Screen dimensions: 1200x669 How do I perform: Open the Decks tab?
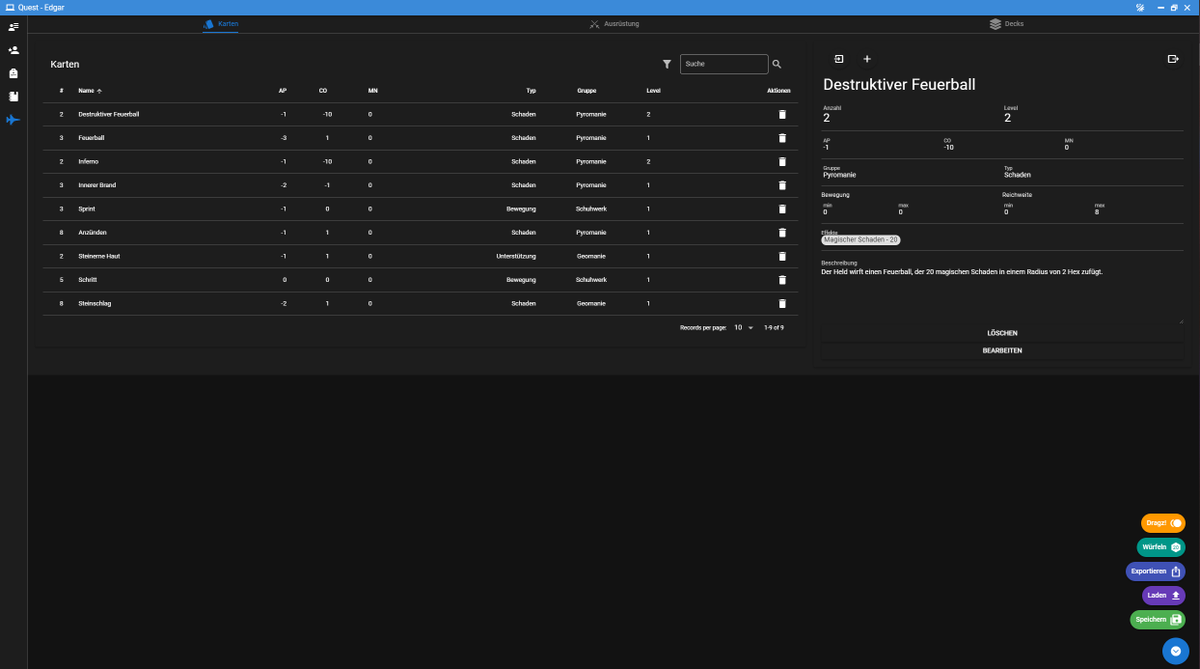tap(1007, 24)
